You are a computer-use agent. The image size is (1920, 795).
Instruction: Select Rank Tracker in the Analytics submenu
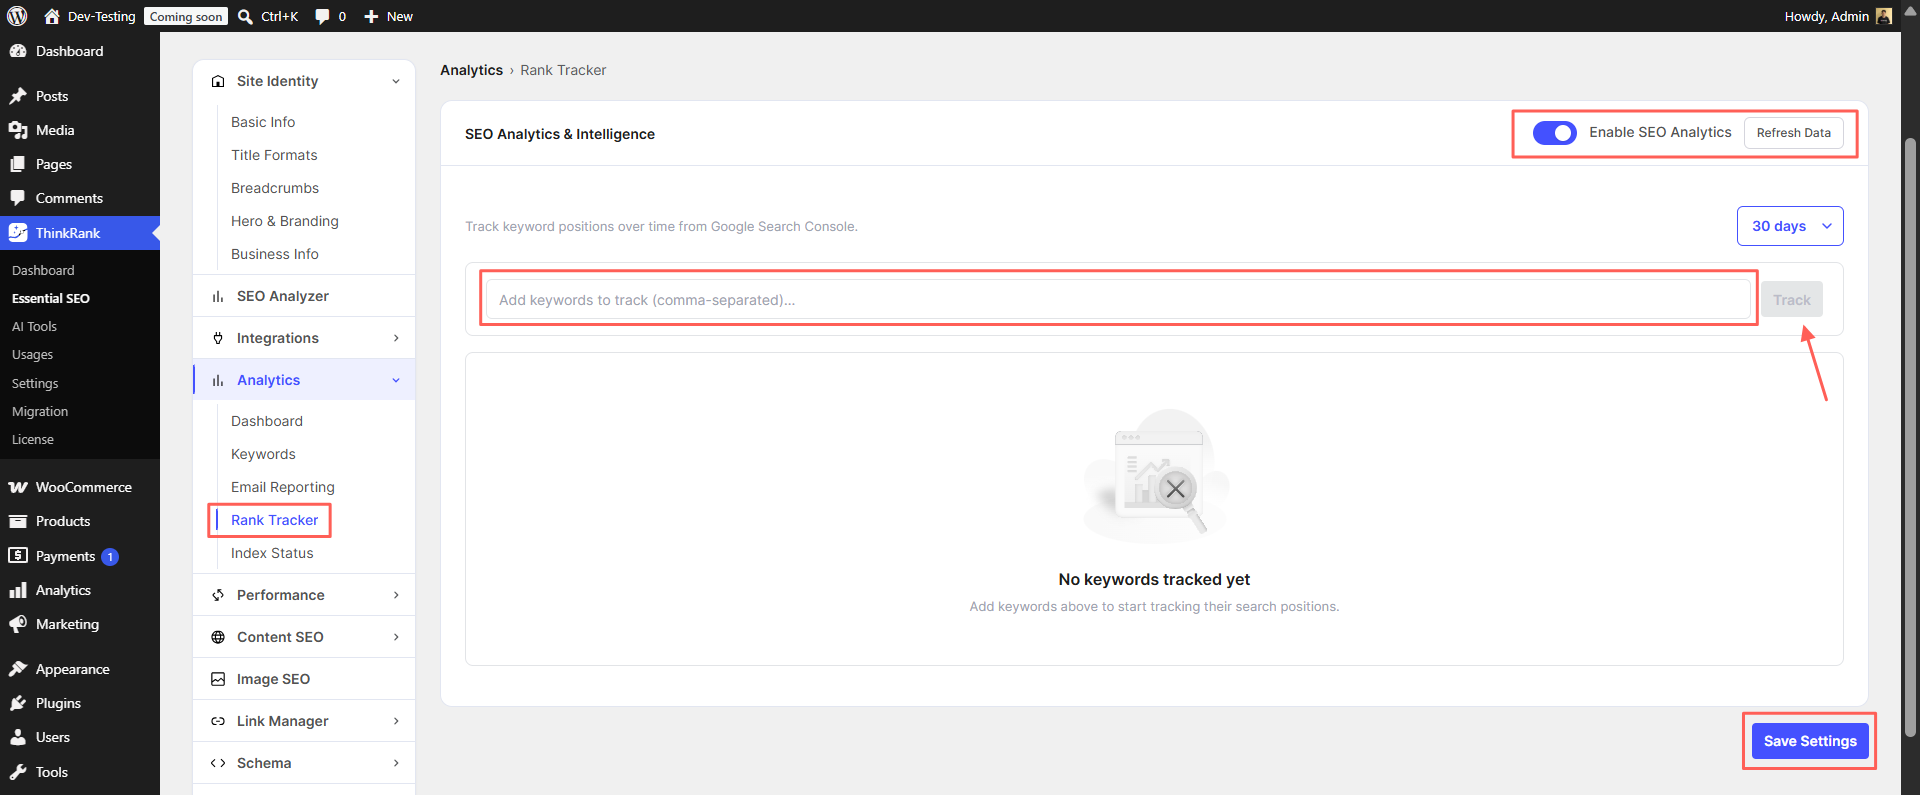click(x=274, y=520)
